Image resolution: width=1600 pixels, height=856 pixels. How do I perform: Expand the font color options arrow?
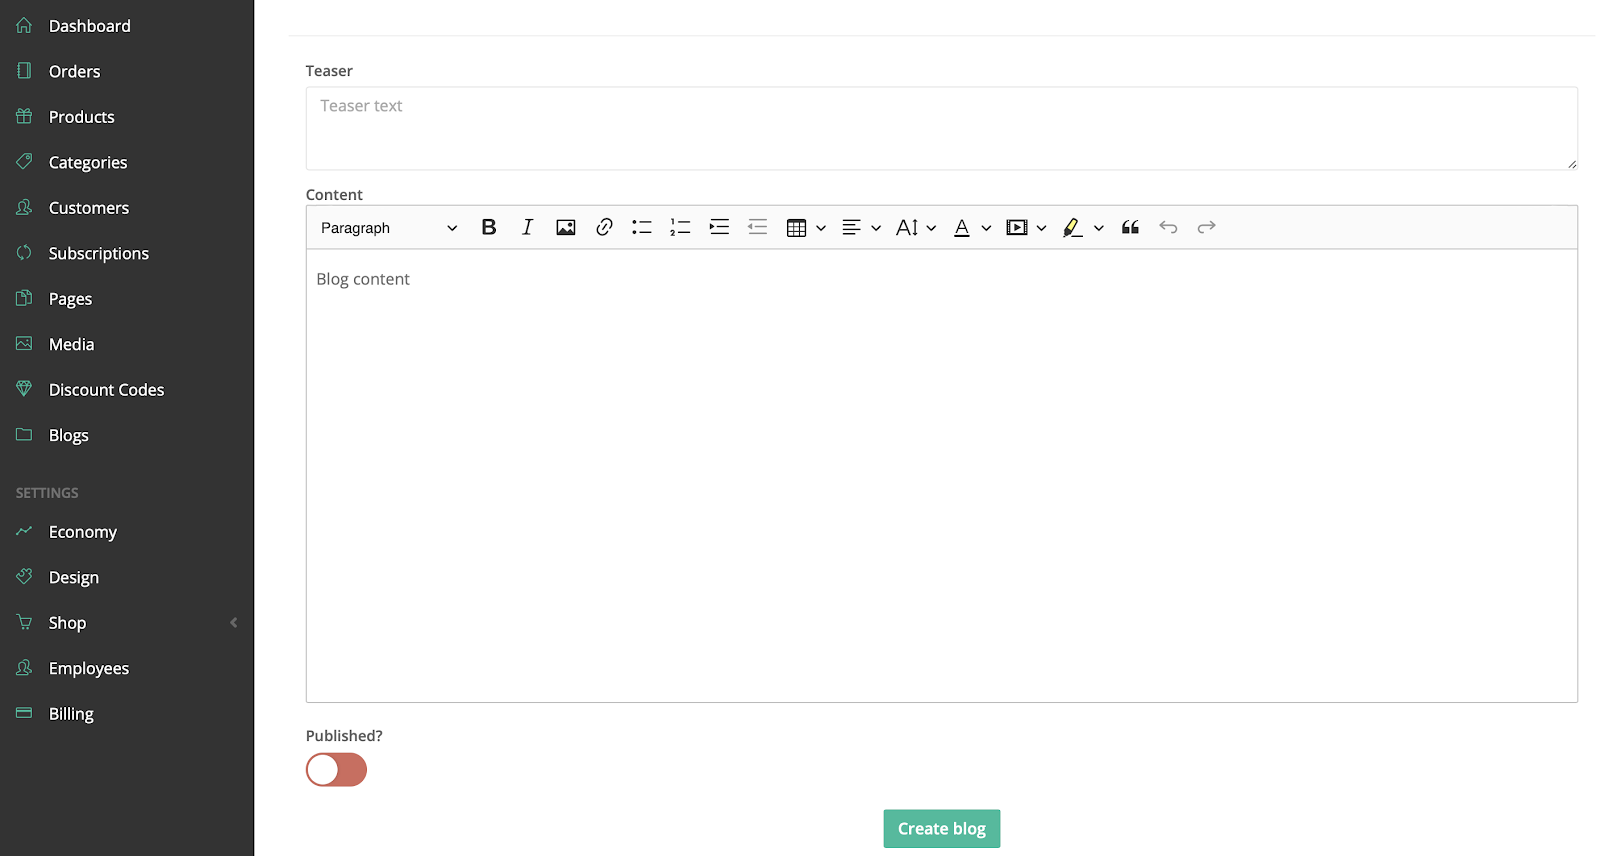tap(986, 228)
